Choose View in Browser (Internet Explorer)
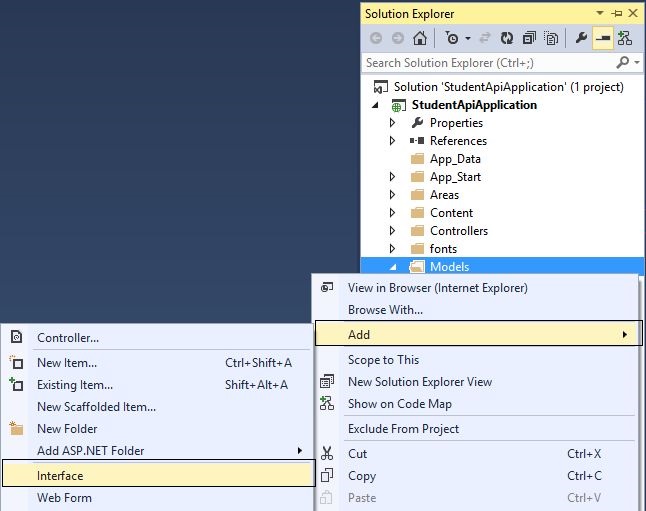646x511 pixels. 476,288
